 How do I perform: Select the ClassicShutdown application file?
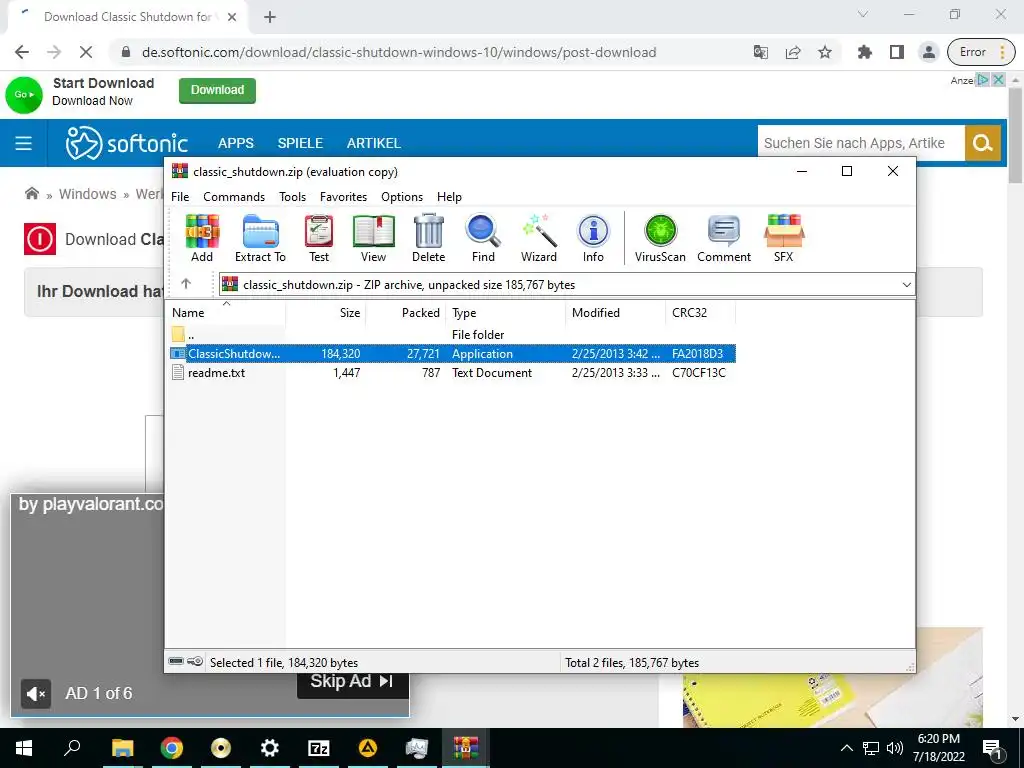point(452,353)
